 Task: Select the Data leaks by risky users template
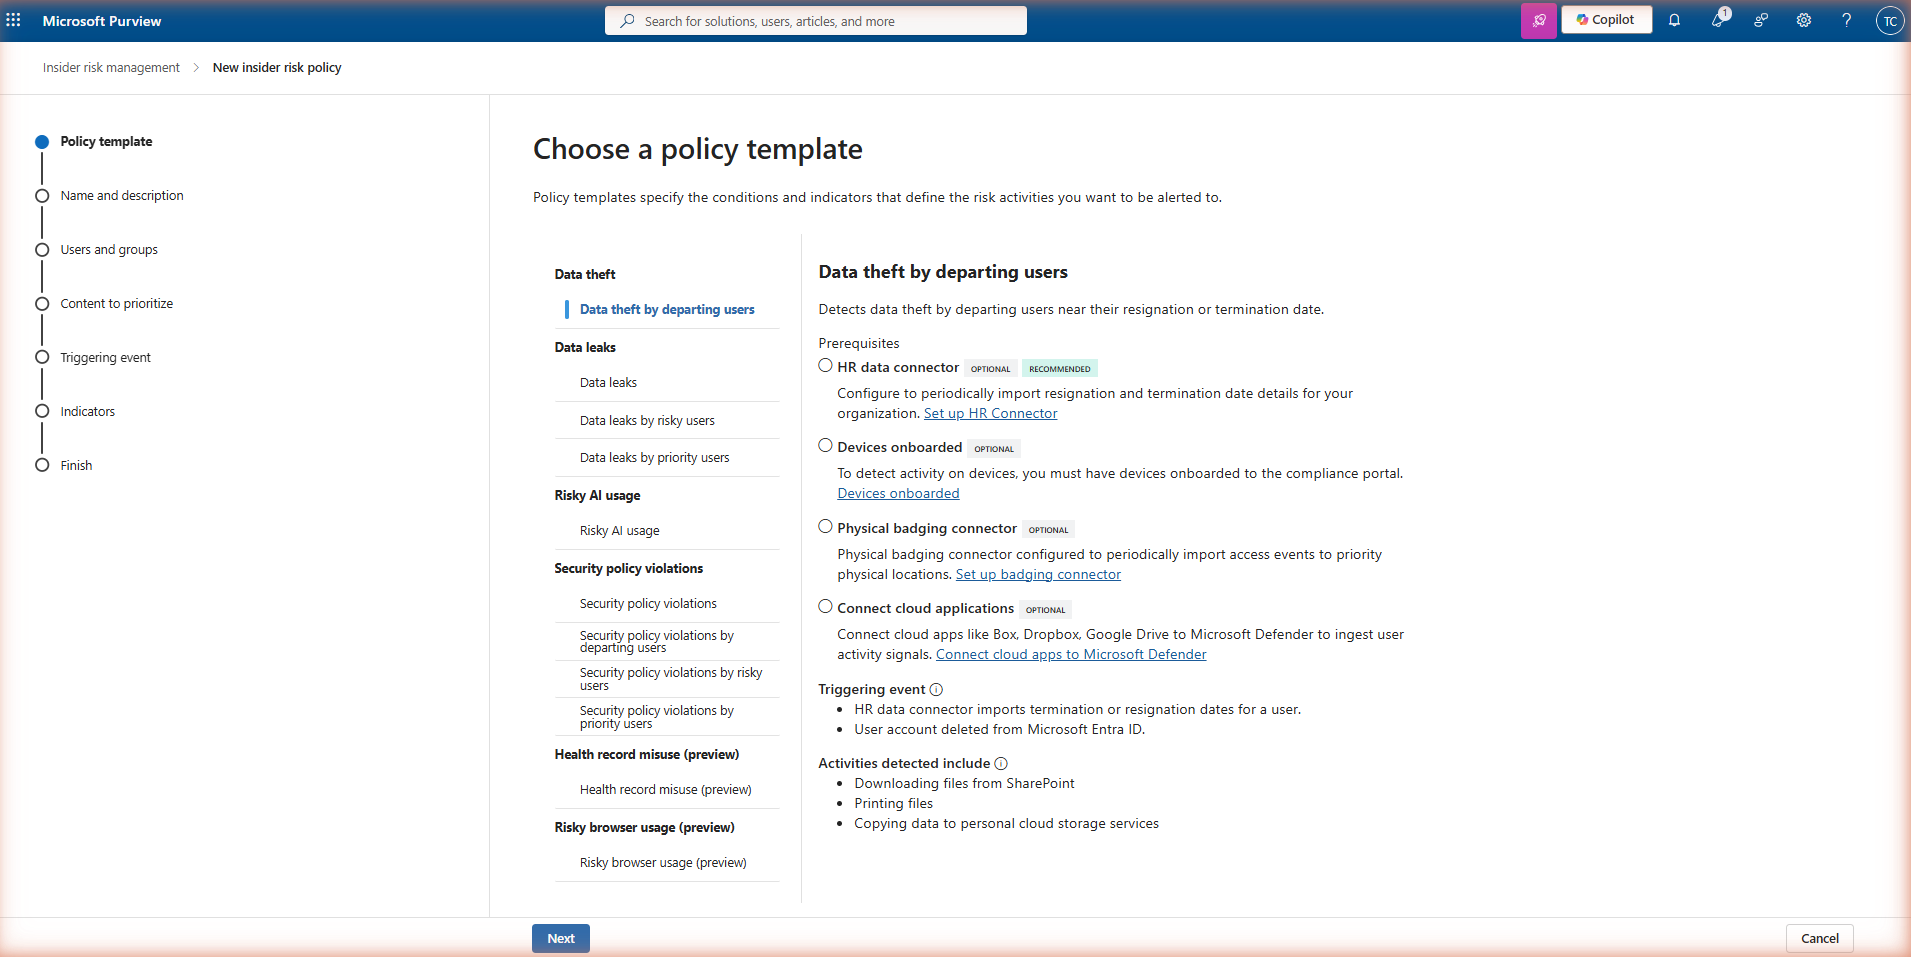point(646,420)
